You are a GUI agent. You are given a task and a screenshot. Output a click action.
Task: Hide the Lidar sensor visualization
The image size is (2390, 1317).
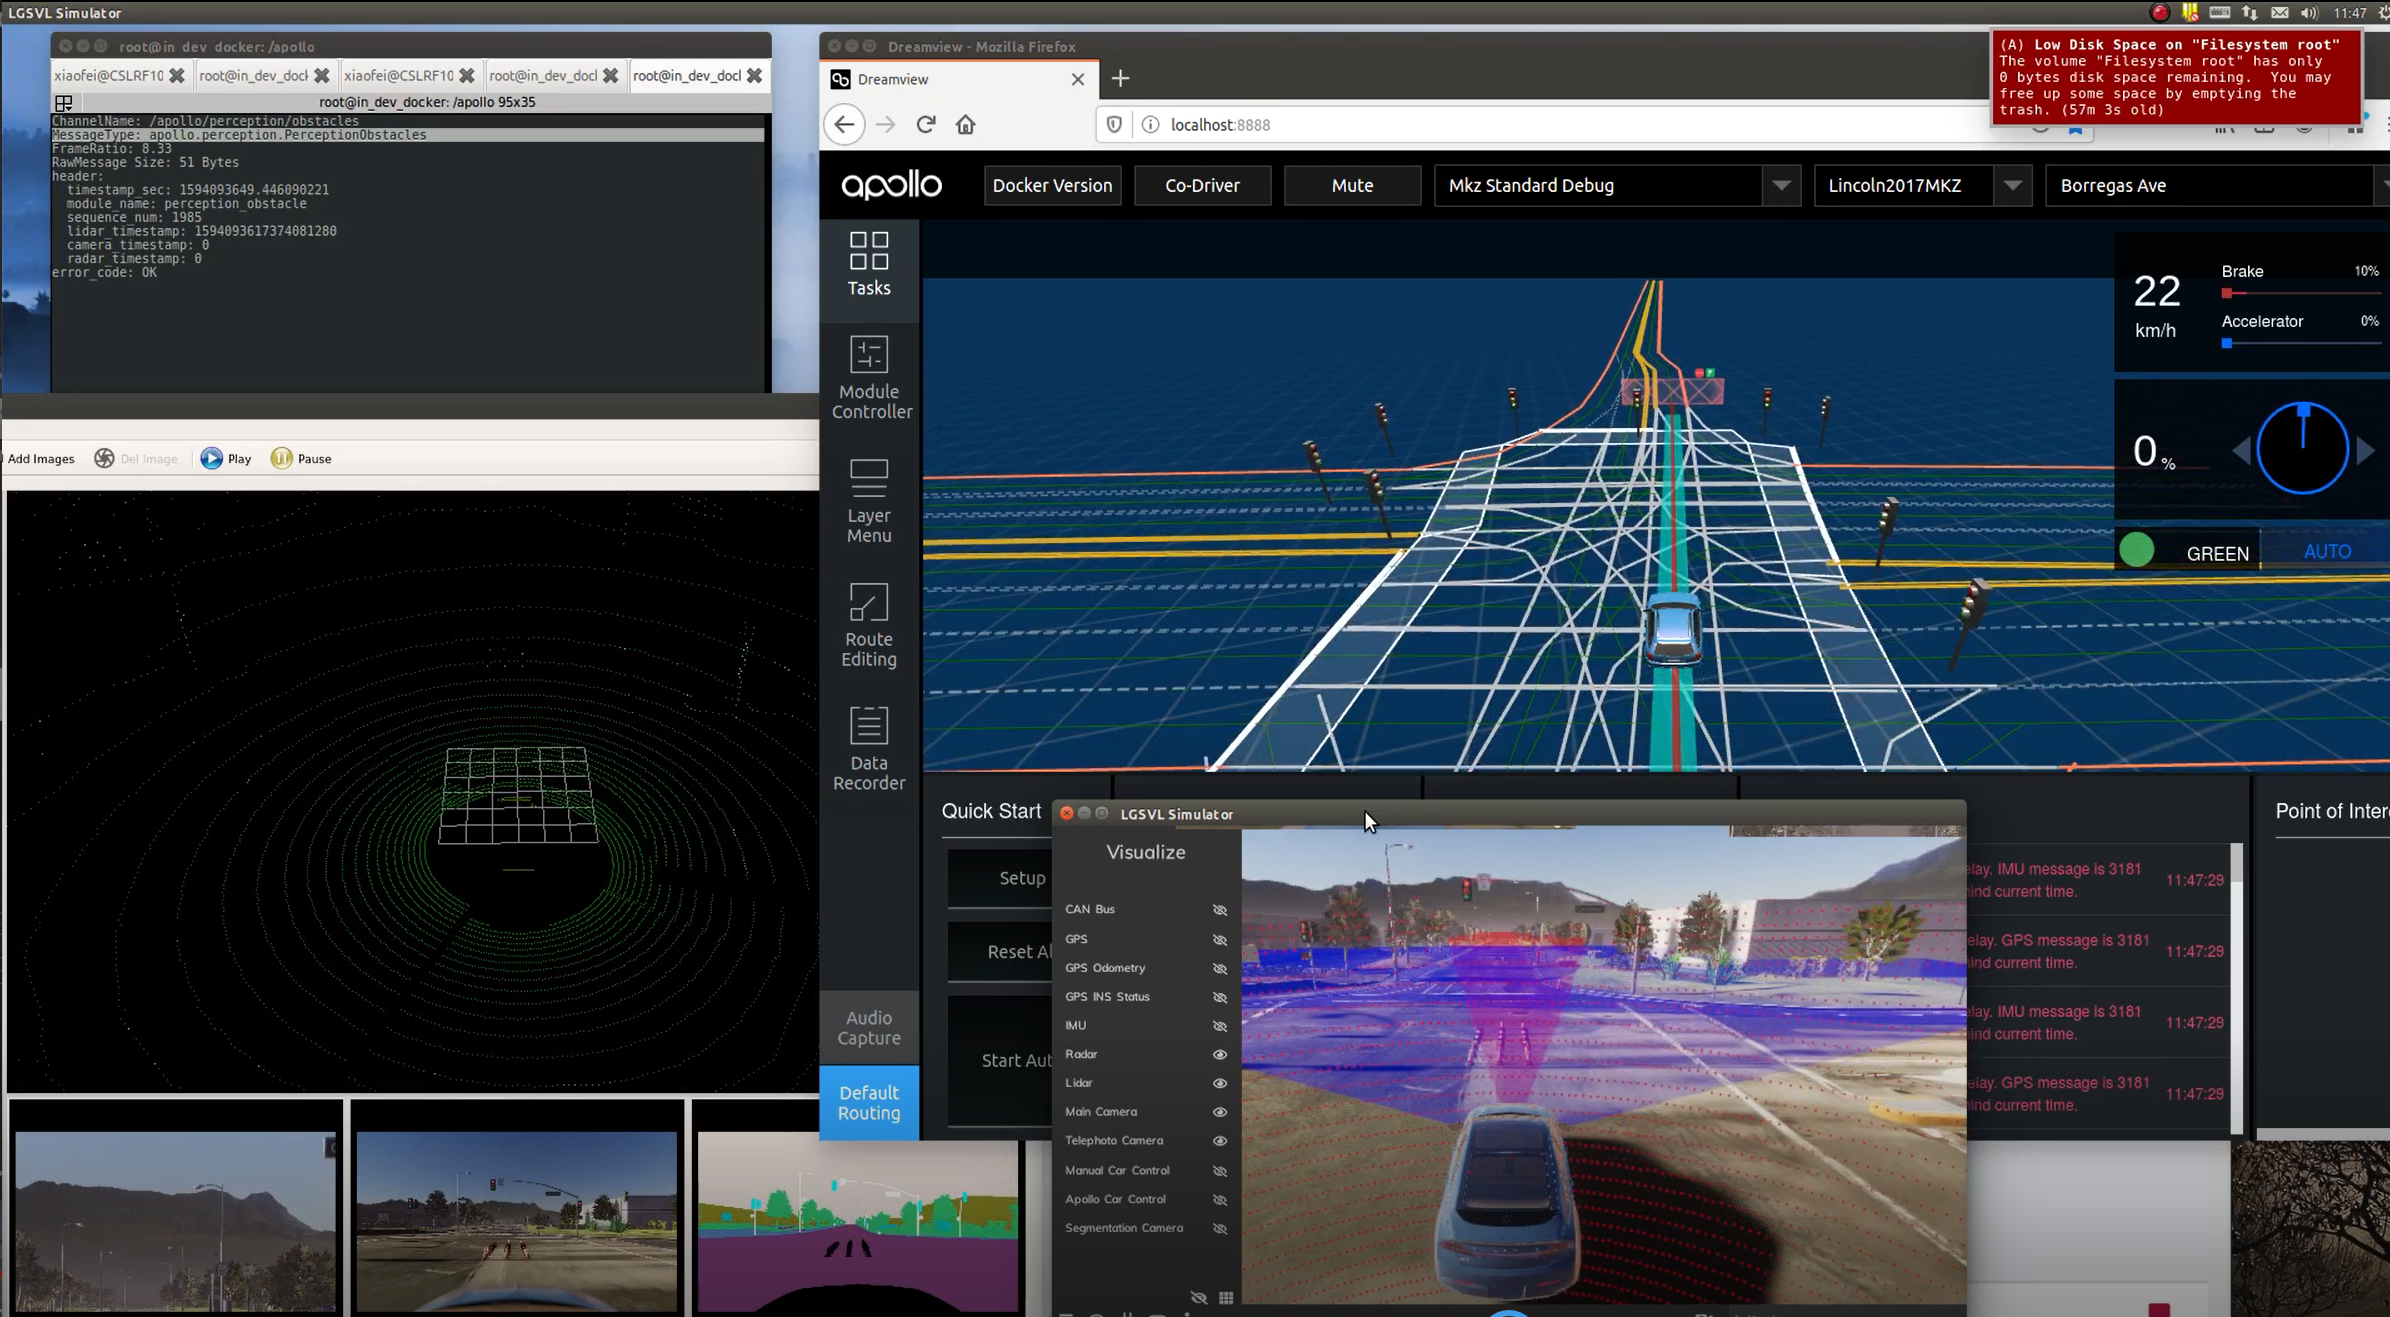coord(1219,1083)
